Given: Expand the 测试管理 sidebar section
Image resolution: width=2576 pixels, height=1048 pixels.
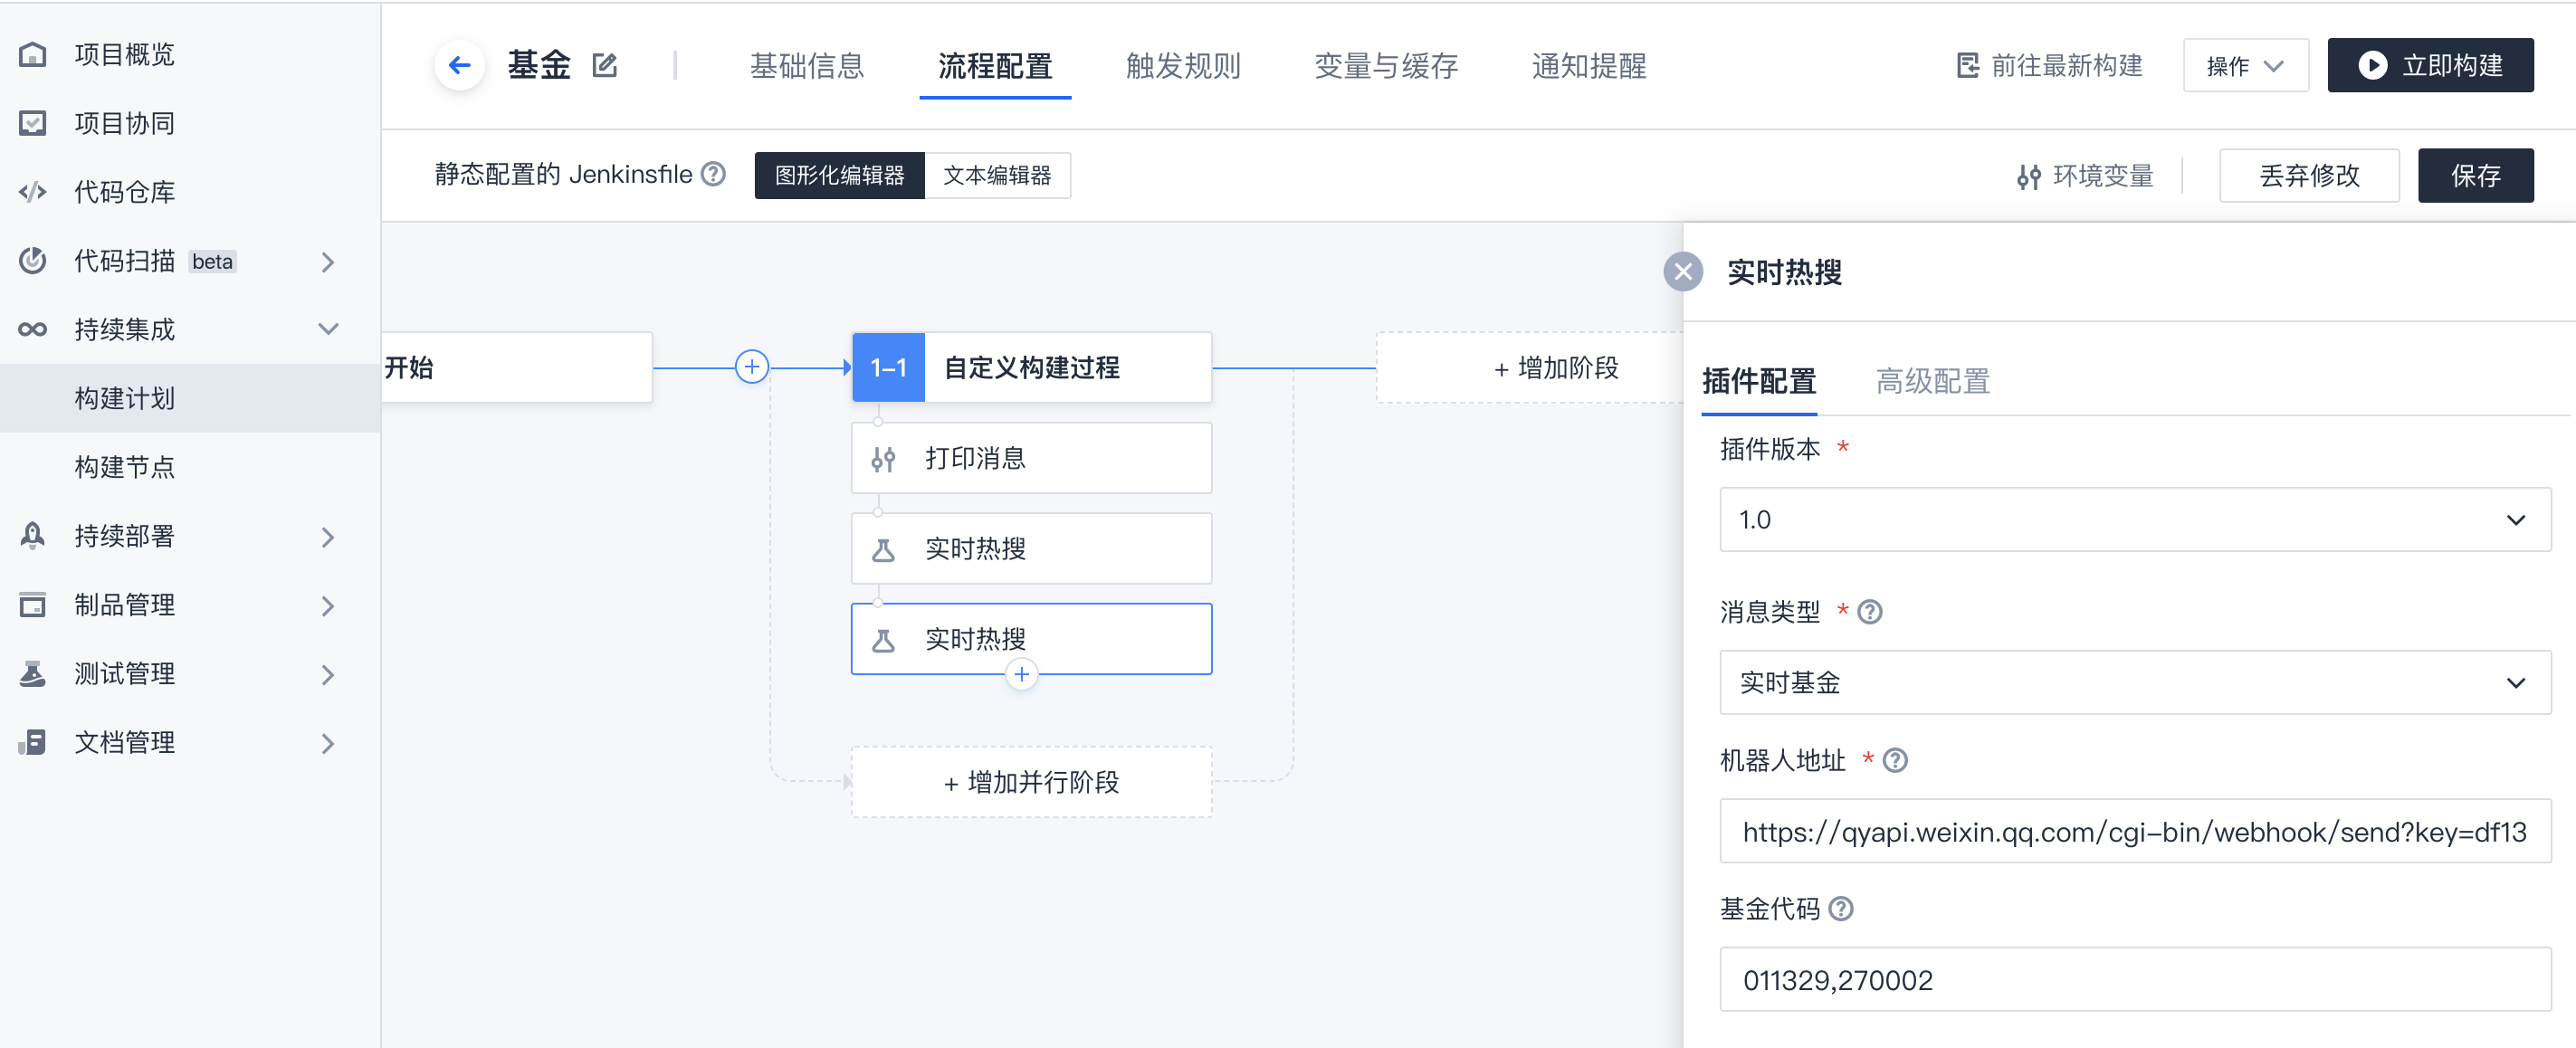Looking at the screenshot, I should 328,675.
